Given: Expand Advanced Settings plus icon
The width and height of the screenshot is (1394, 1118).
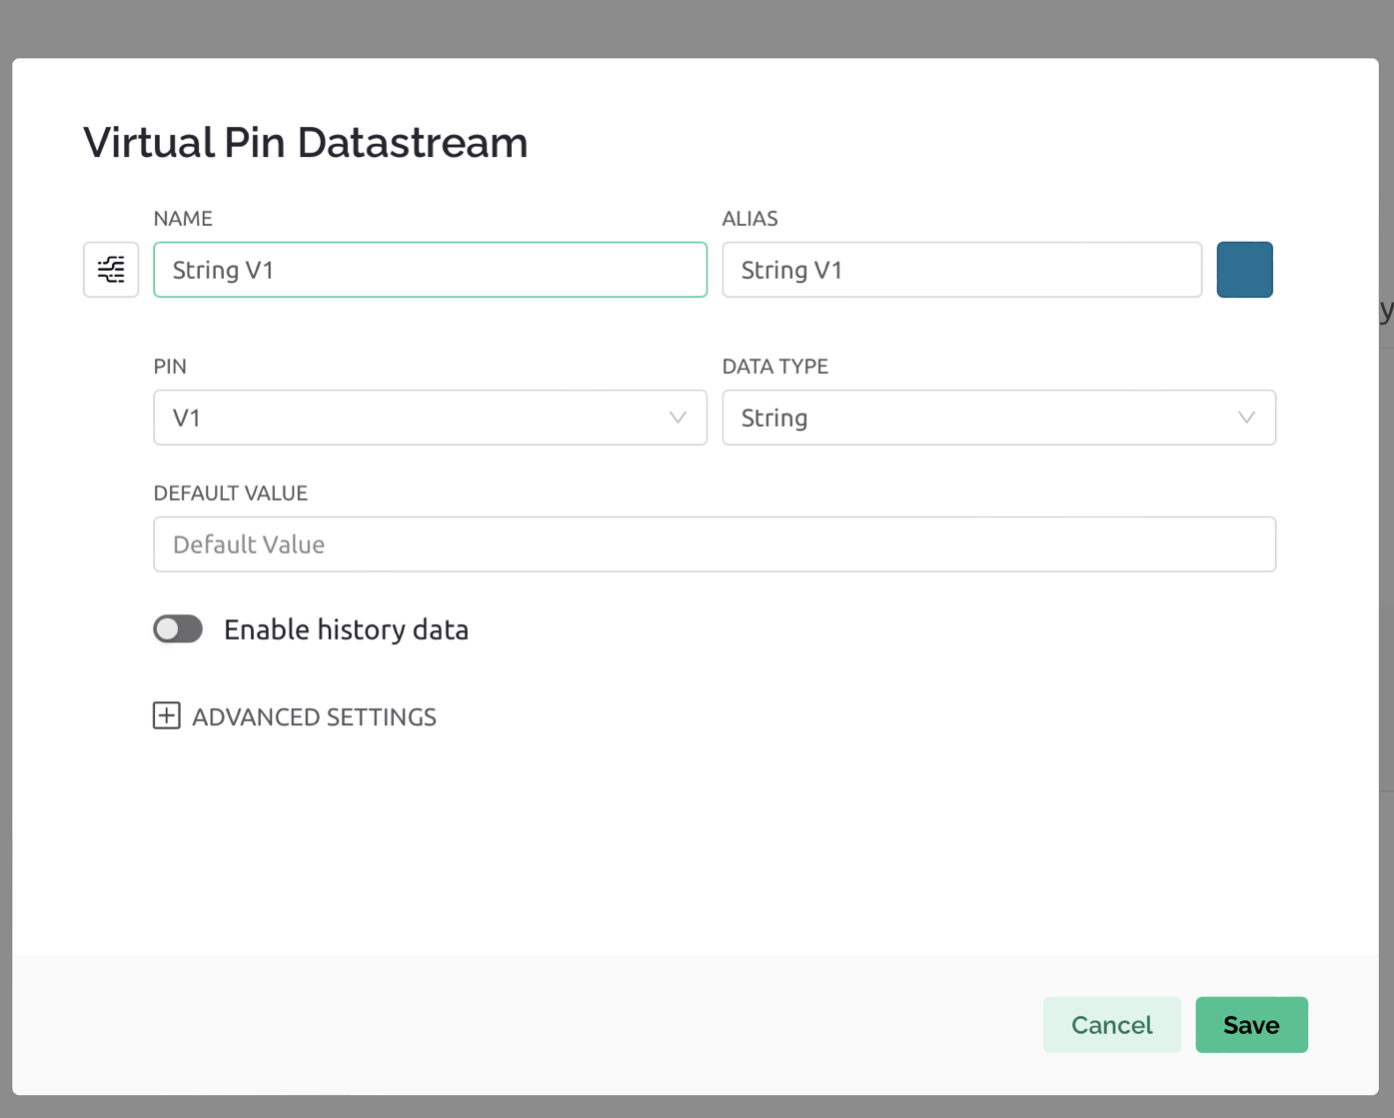Looking at the screenshot, I should tap(167, 716).
